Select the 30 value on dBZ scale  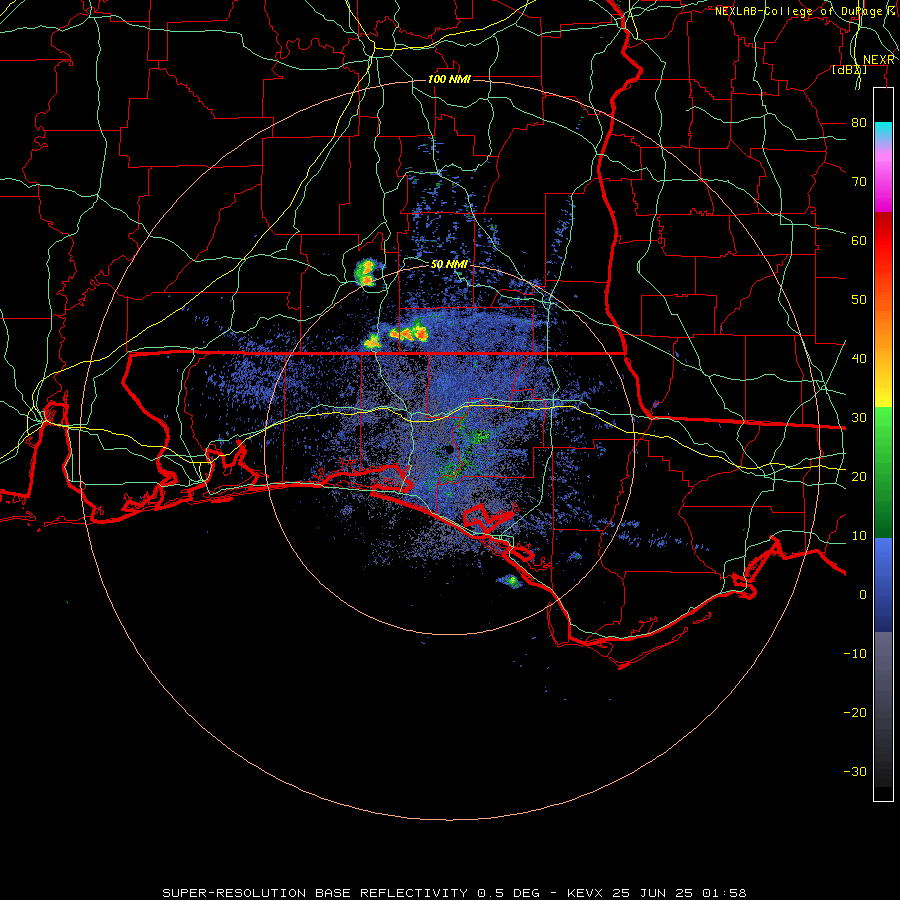pos(859,418)
